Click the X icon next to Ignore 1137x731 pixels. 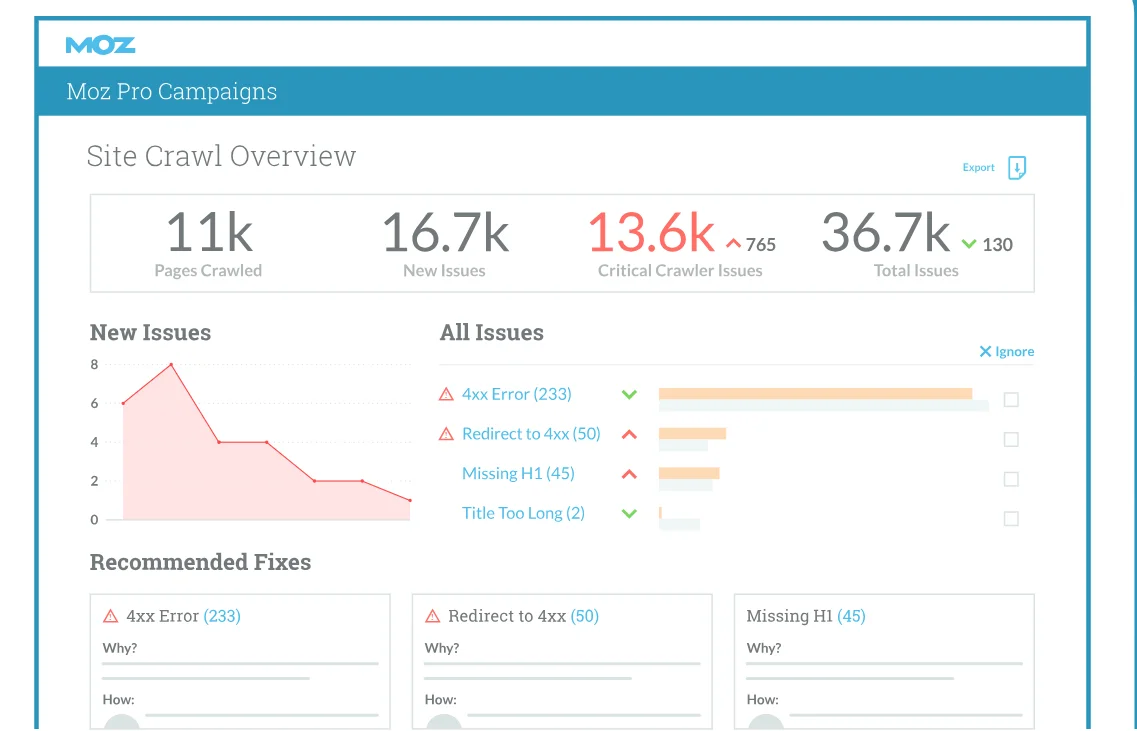(984, 351)
